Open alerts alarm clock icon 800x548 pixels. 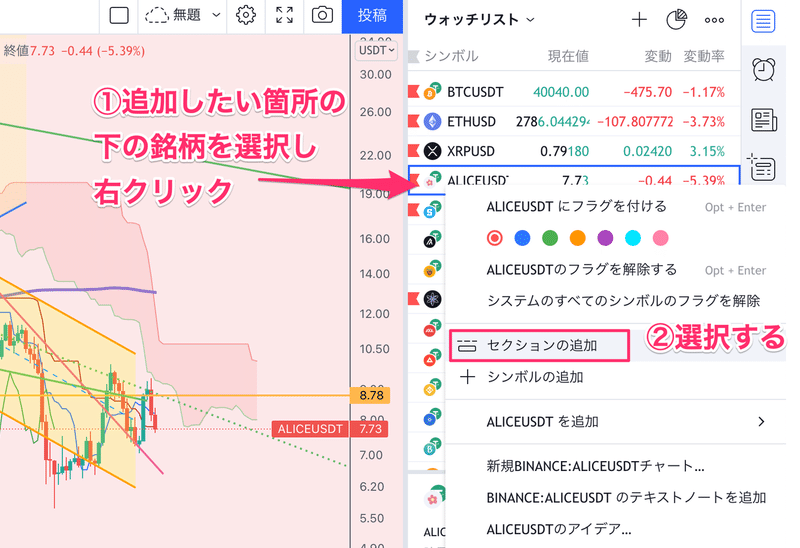coord(764,70)
